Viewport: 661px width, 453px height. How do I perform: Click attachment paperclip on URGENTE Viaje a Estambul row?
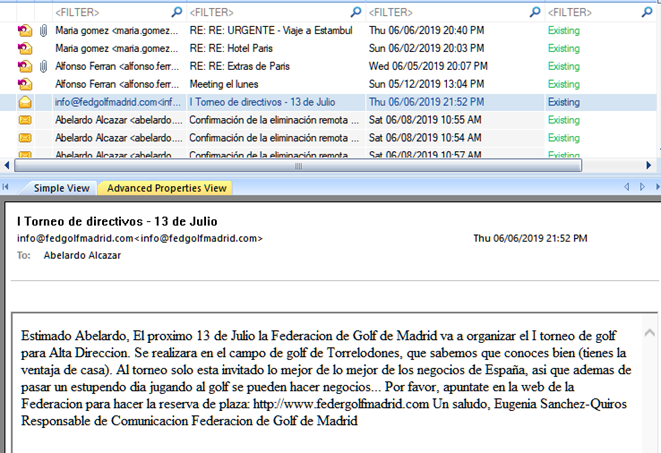pos(43,30)
